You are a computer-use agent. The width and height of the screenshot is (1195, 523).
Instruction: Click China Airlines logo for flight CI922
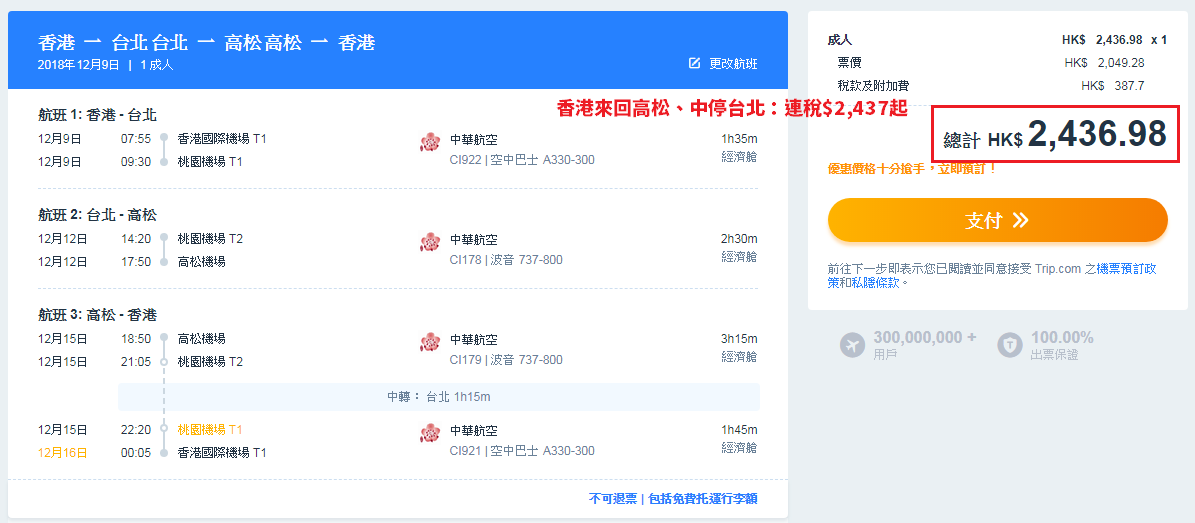click(x=431, y=142)
